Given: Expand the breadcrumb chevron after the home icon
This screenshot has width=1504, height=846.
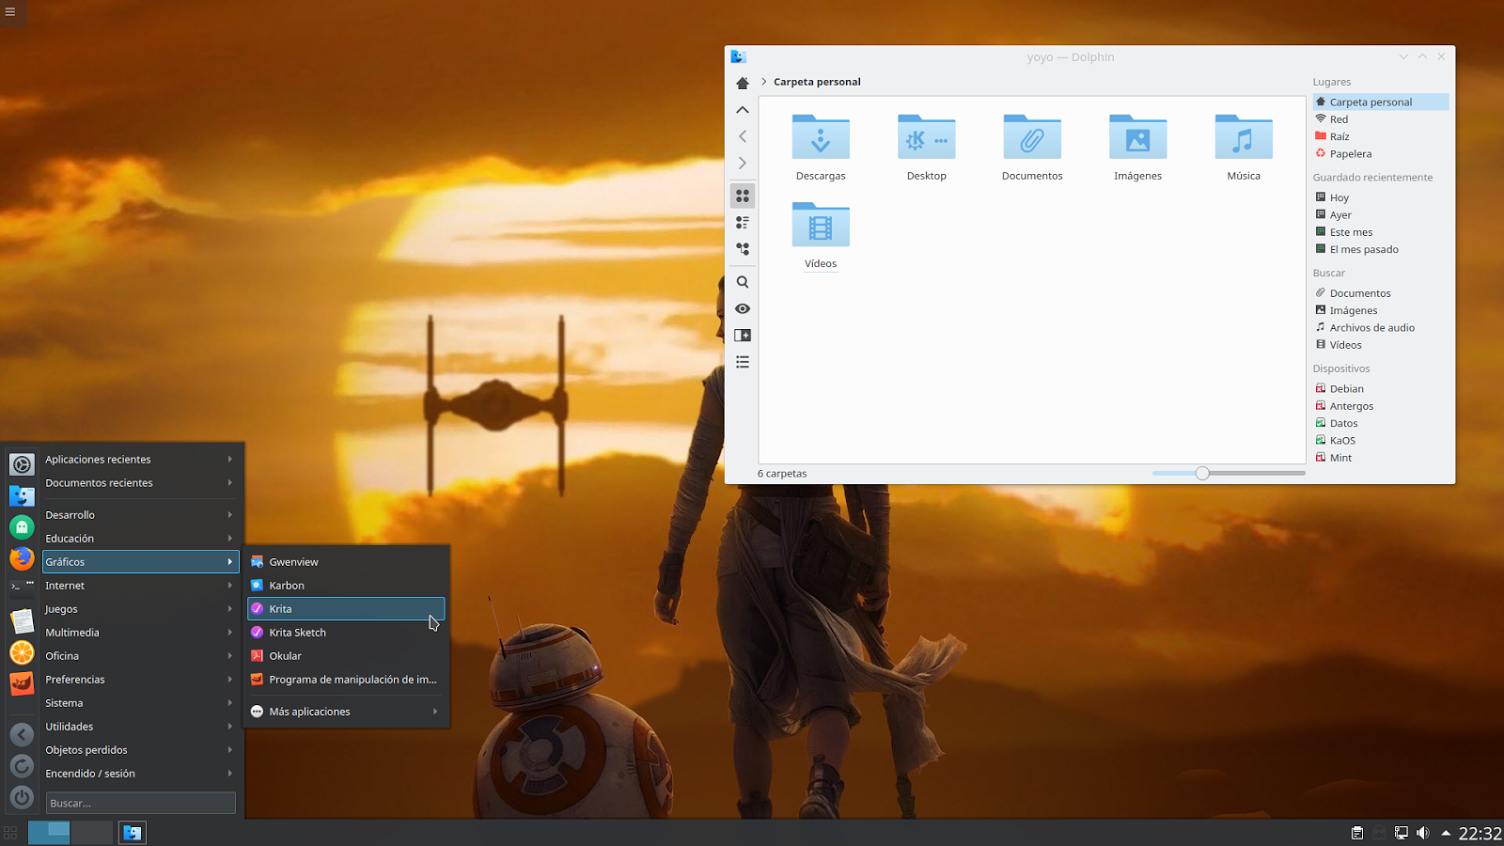Looking at the screenshot, I should (x=763, y=82).
